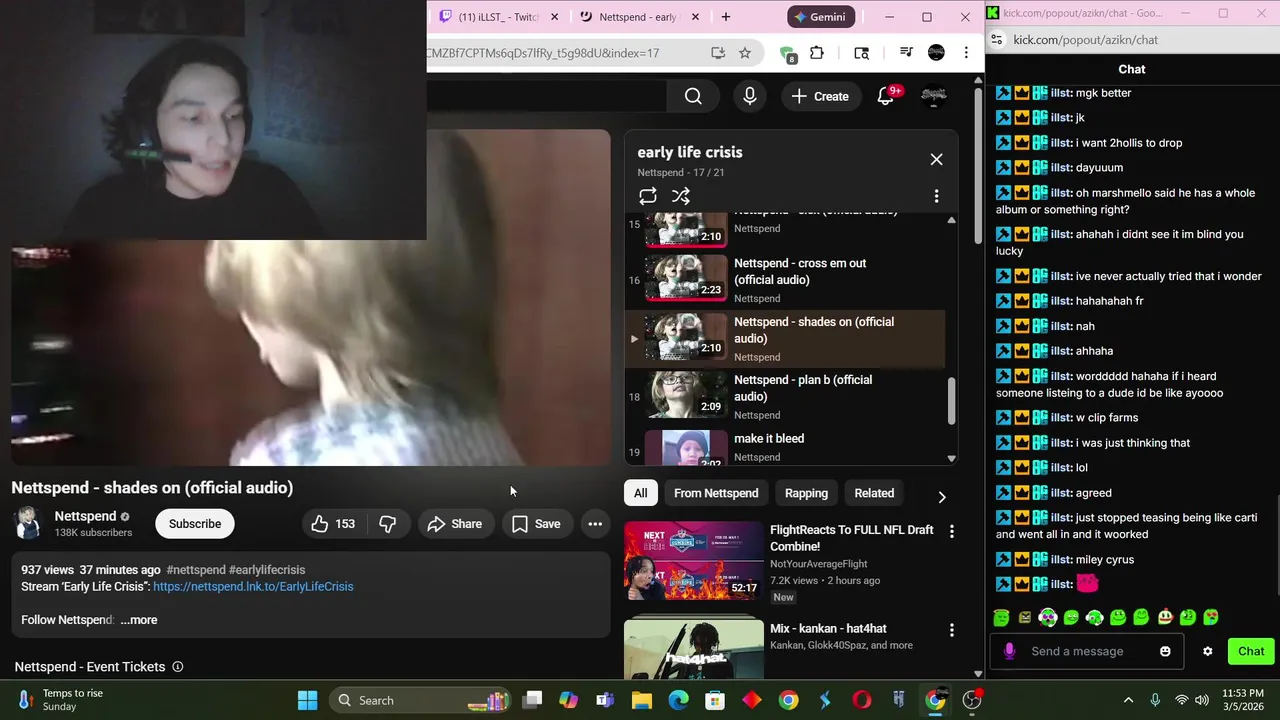Start voice search with microphone icon
Image resolution: width=1280 pixels, height=720 pixels.
750,96
